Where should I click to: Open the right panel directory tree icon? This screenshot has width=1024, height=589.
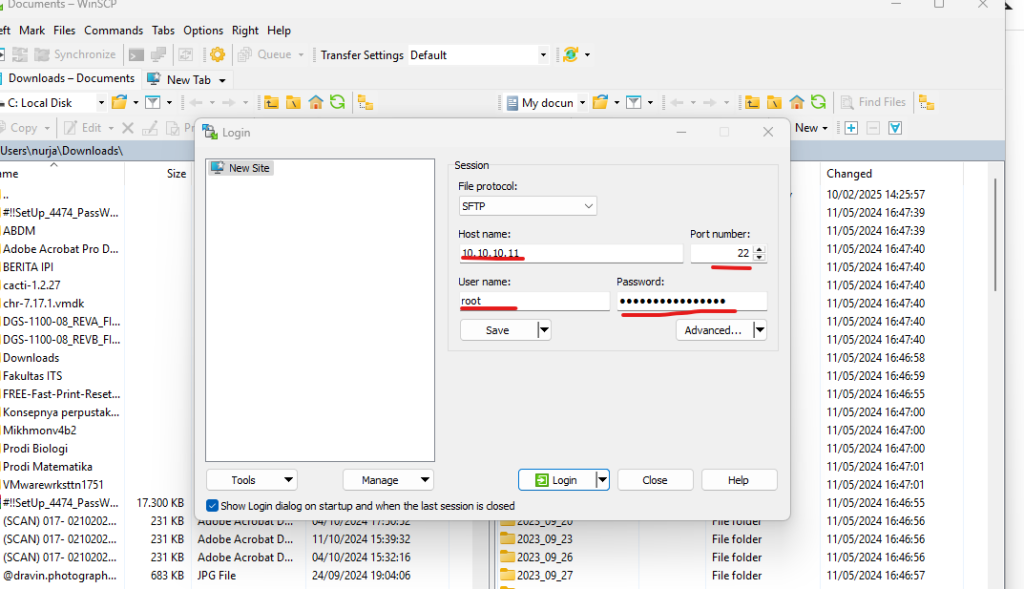point(926,102)
